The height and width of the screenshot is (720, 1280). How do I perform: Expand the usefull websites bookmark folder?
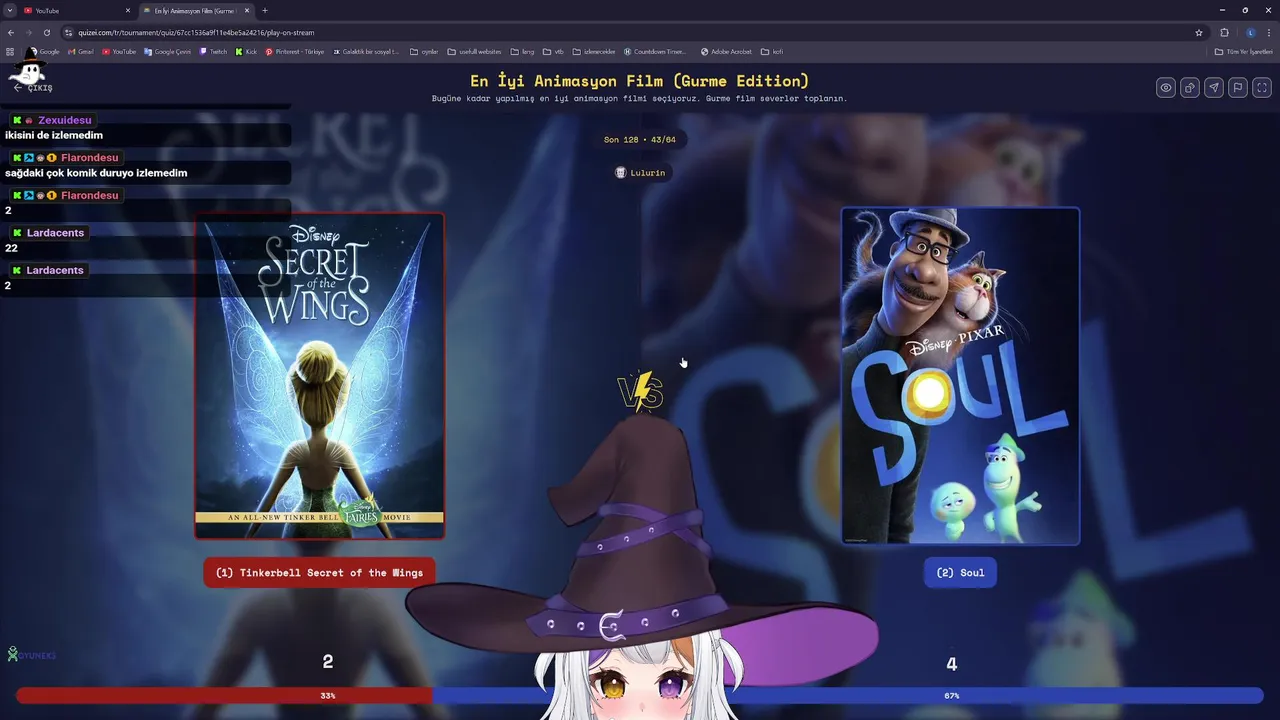(x=474, y=51)
